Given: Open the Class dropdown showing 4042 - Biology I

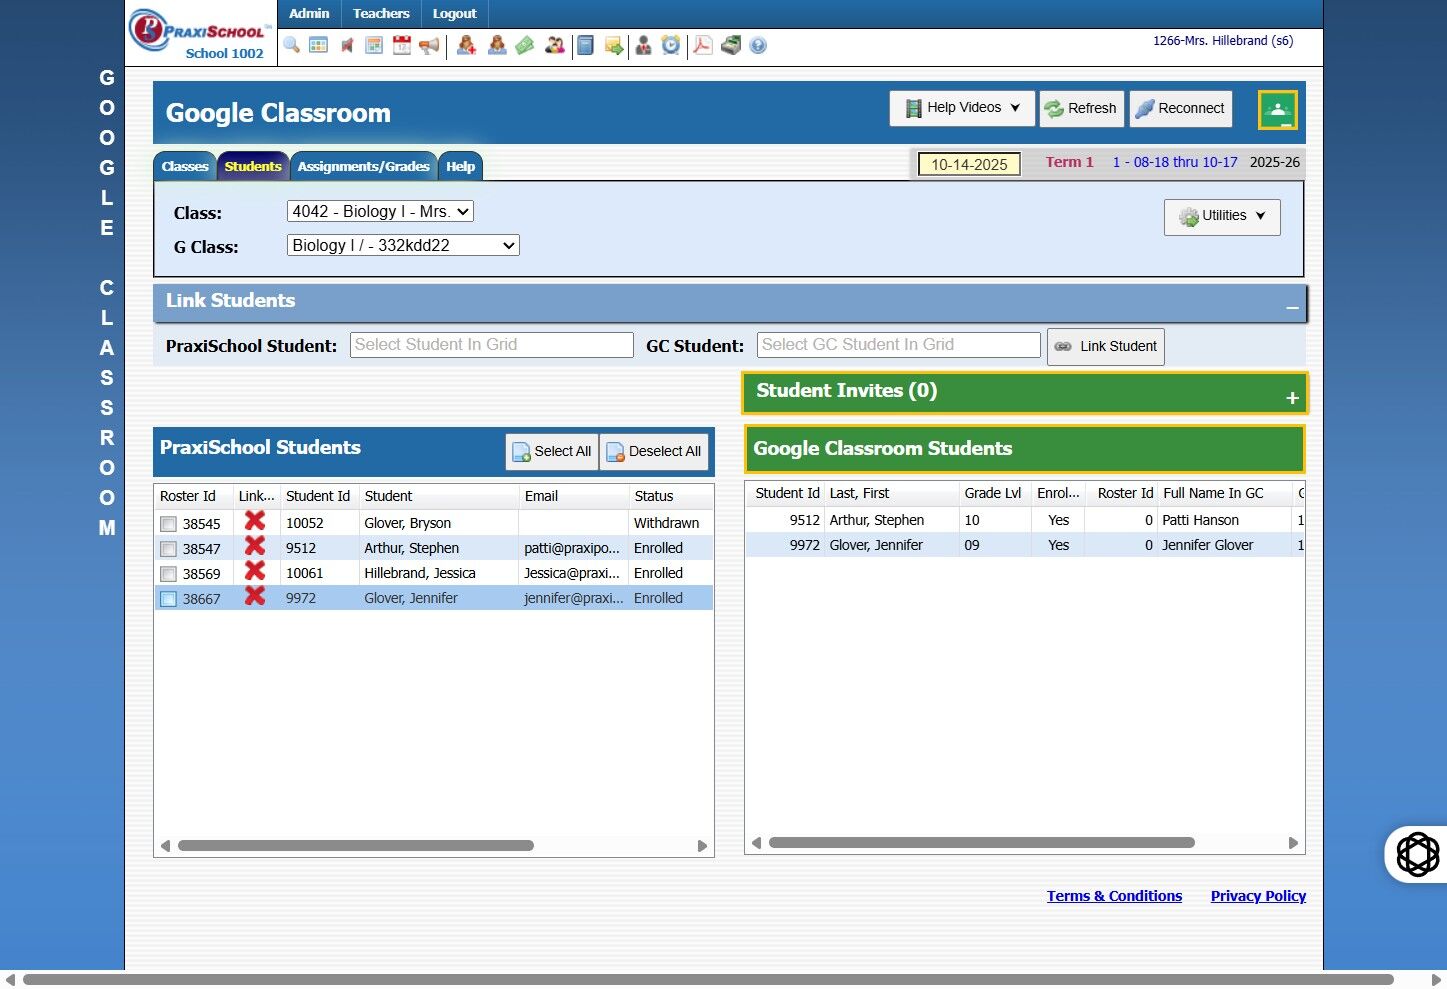Looking at the screenshot, I should (x=380, y=211).
